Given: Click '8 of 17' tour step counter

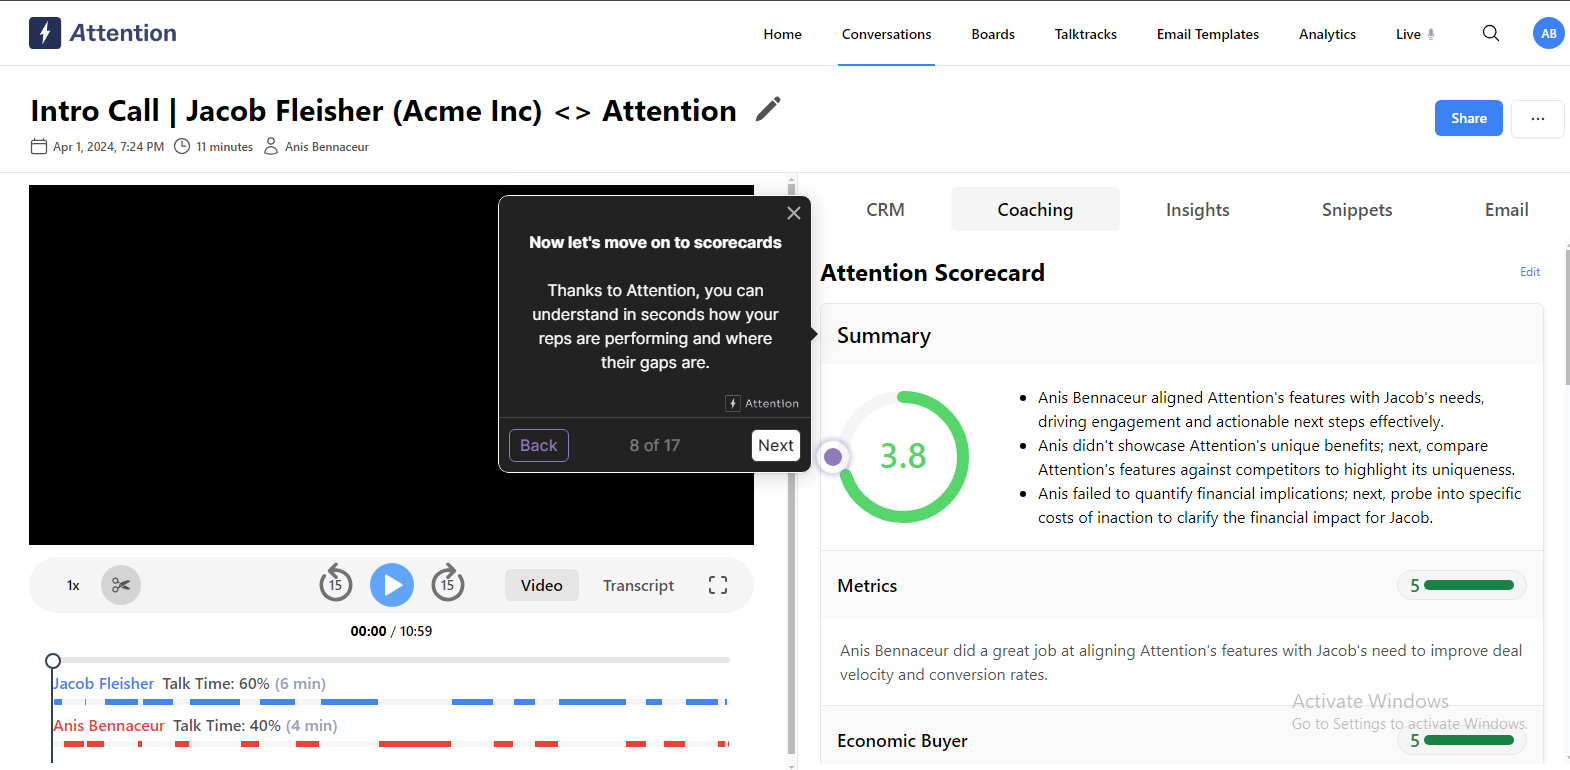Looking at the screenshot, I should pyautogui.click(x=655, y=445).
